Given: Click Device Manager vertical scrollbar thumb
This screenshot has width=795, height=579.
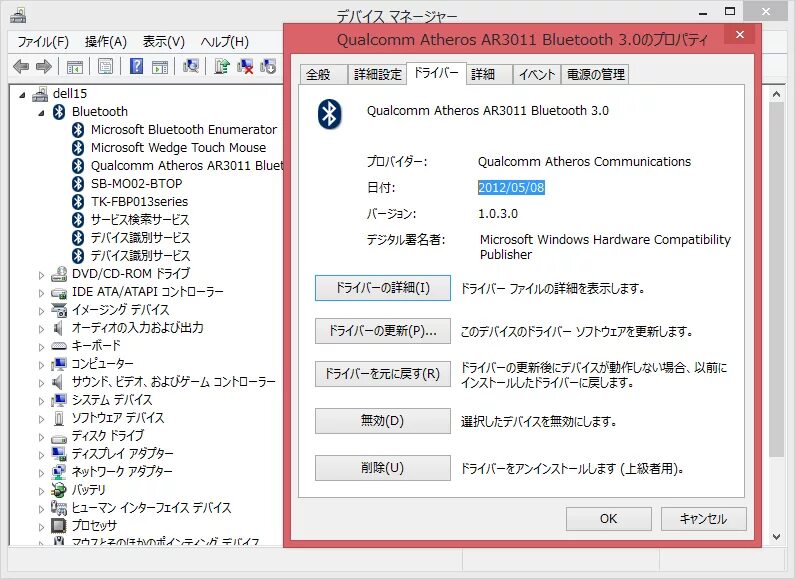Looking at the screenshot, I should click(x=776, y=280).
